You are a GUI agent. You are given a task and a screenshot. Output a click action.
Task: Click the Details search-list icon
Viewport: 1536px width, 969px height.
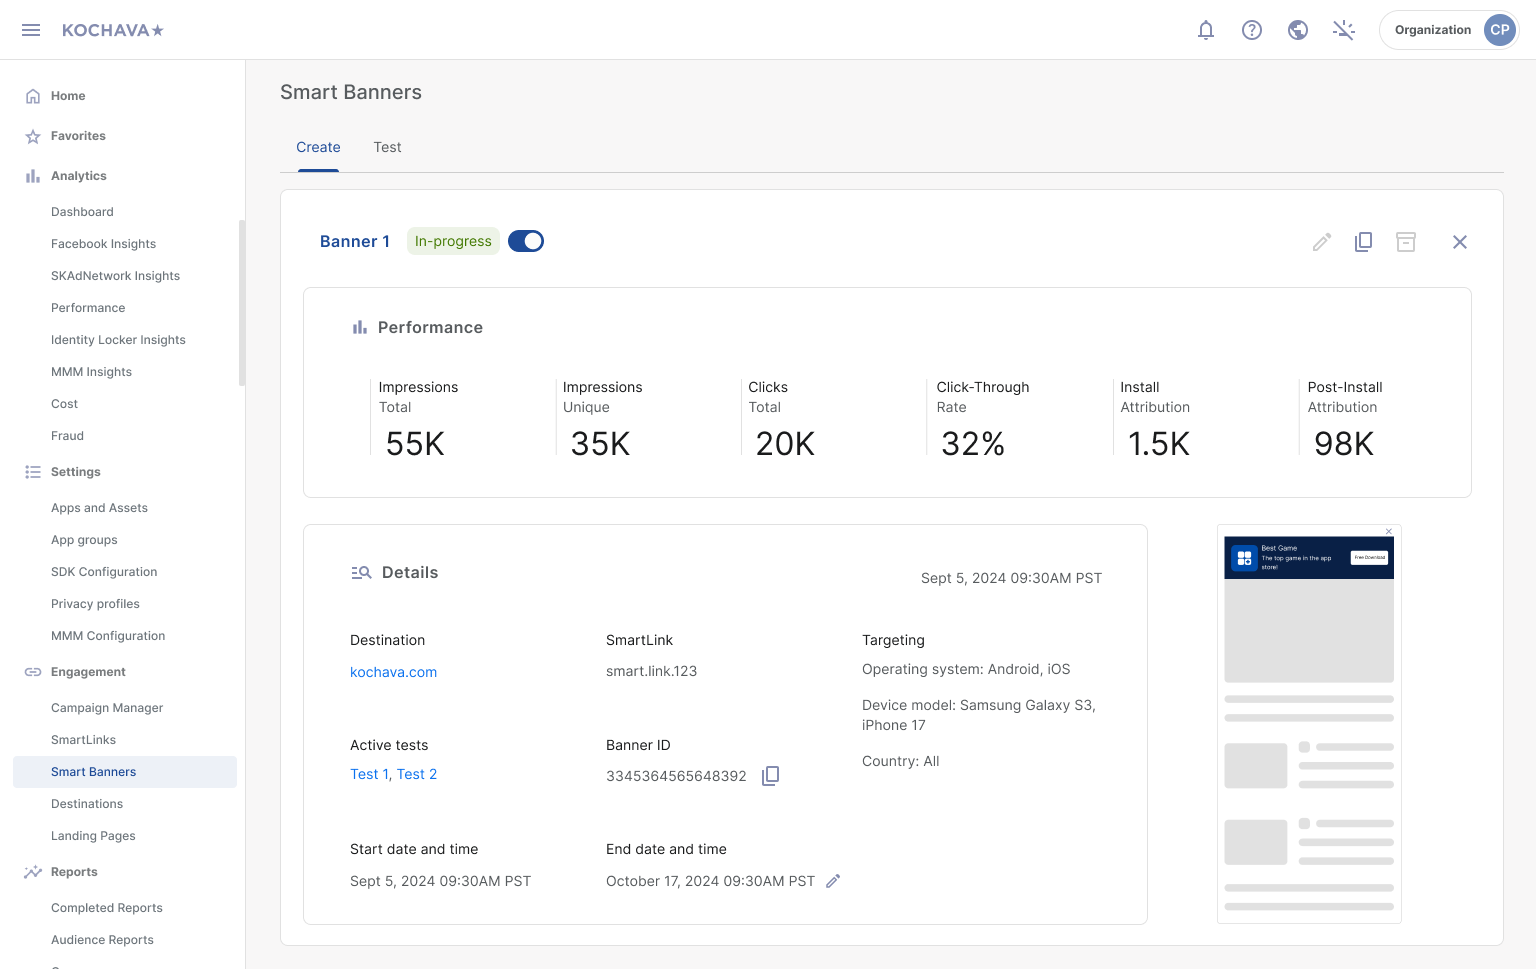(x=361, y=573)
